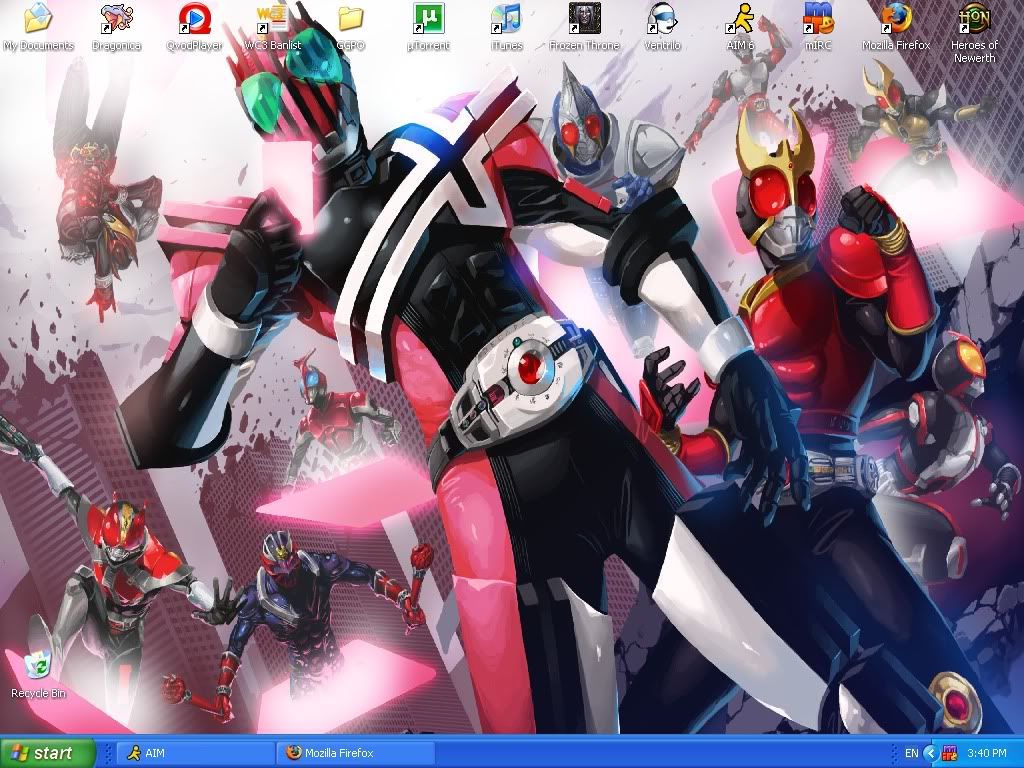Screen dimensions: 1024x768
Task: Open the Windows Start menu
Action: click(48, 753)
